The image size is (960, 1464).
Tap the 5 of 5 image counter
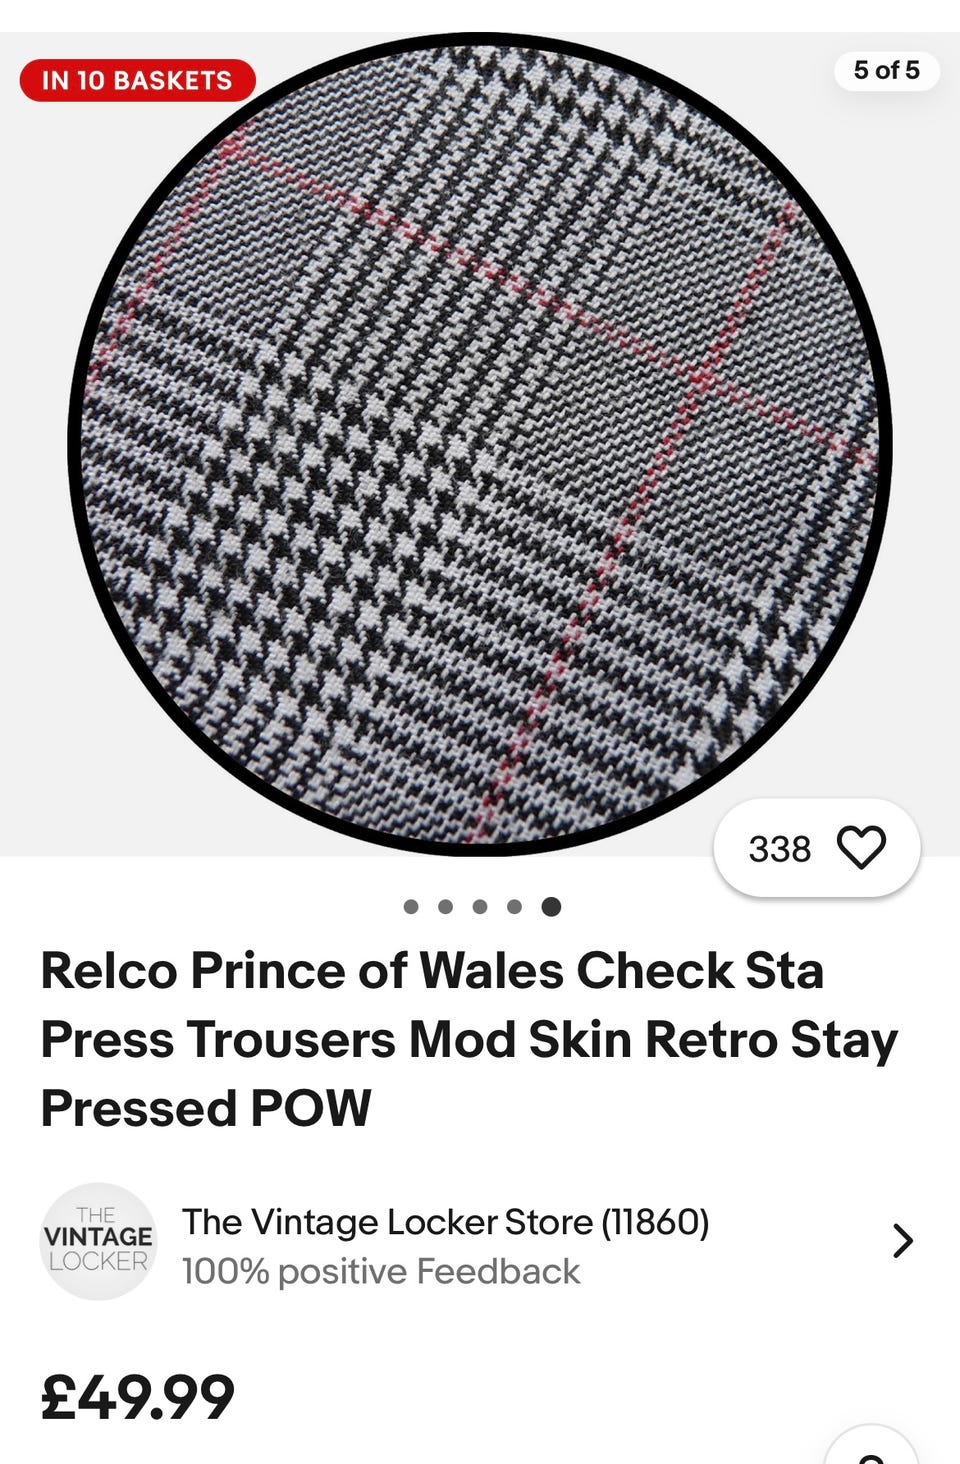(x=886, y=70)
